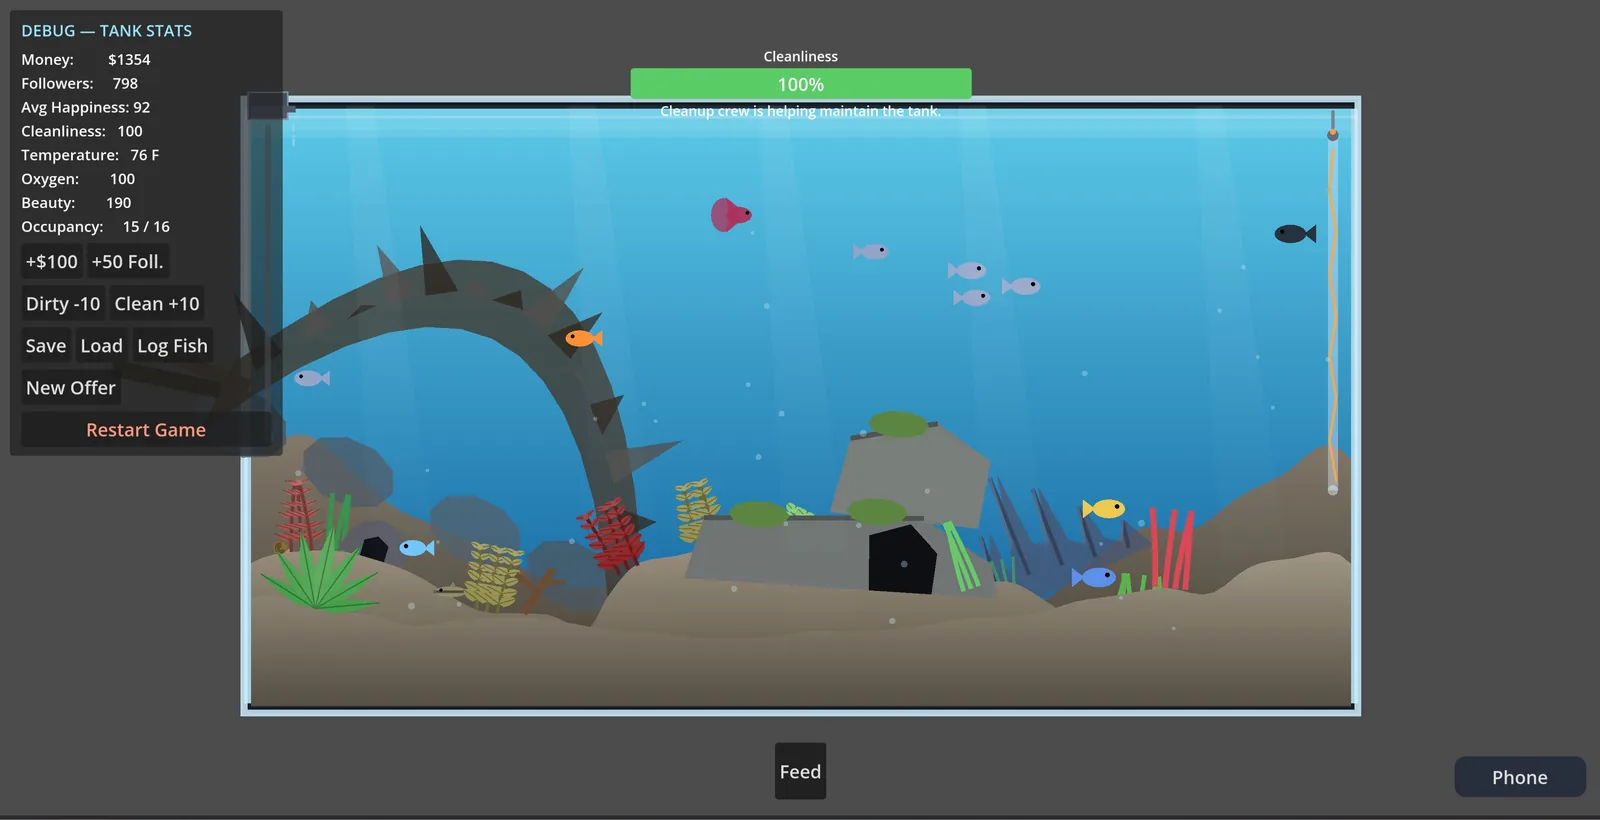Viewport: 1600px width, 820px height.
Task: Click the green spiky plant at left
Action: pyautogui.click(x=318, y=570)
